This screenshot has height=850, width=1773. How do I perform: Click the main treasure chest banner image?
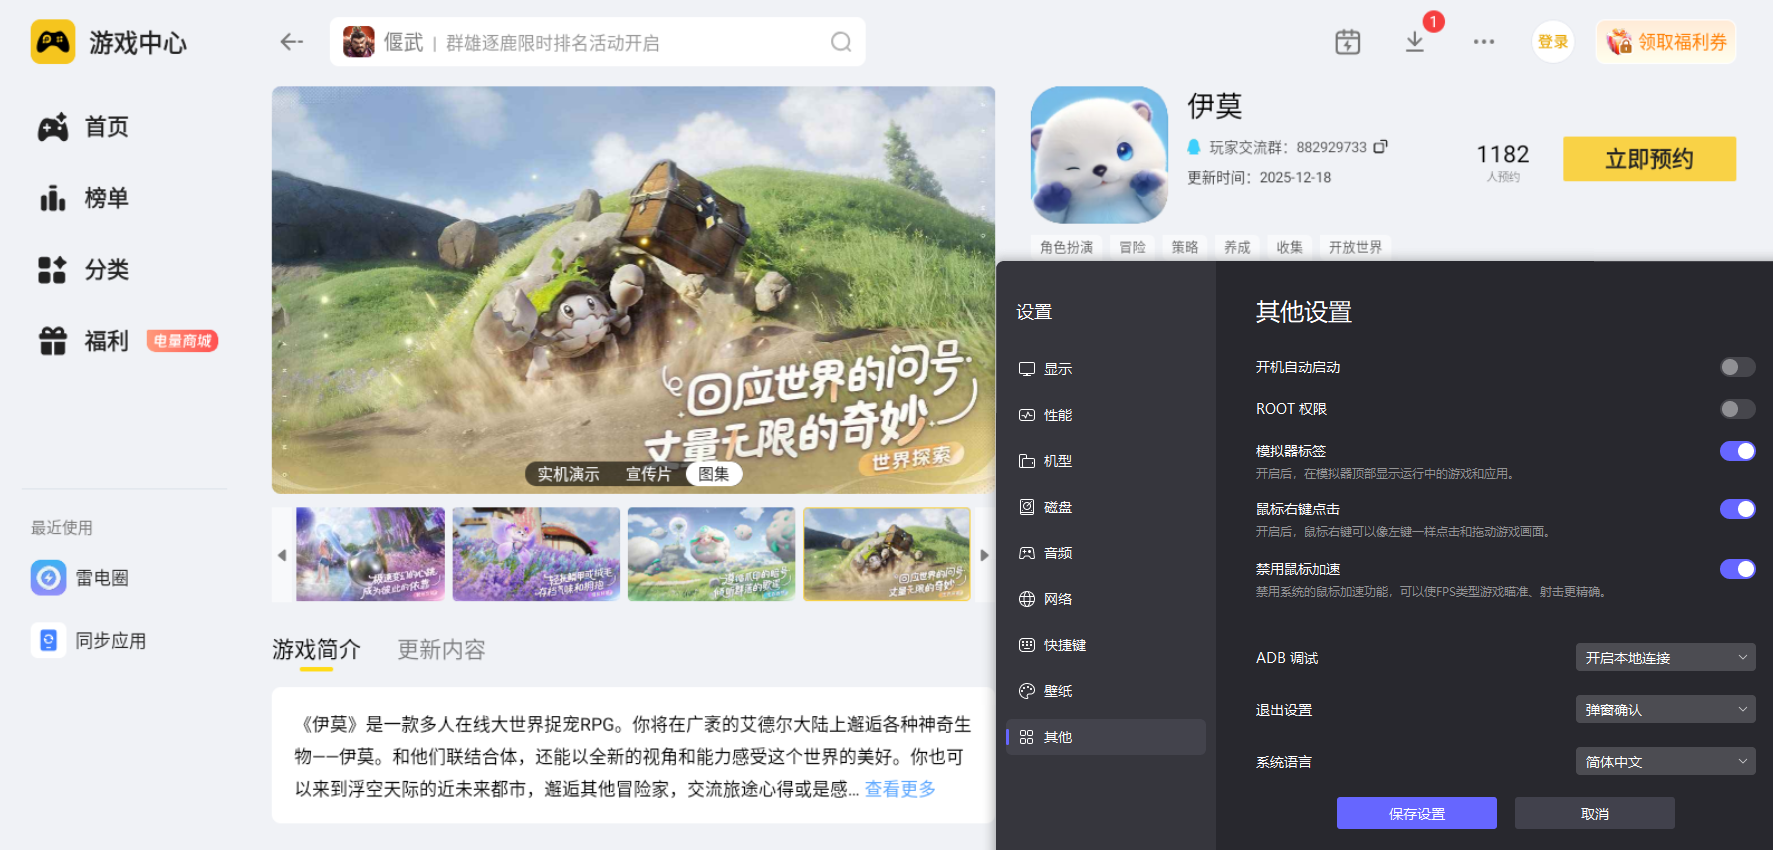pyautogui.click(x=633, y=290)
